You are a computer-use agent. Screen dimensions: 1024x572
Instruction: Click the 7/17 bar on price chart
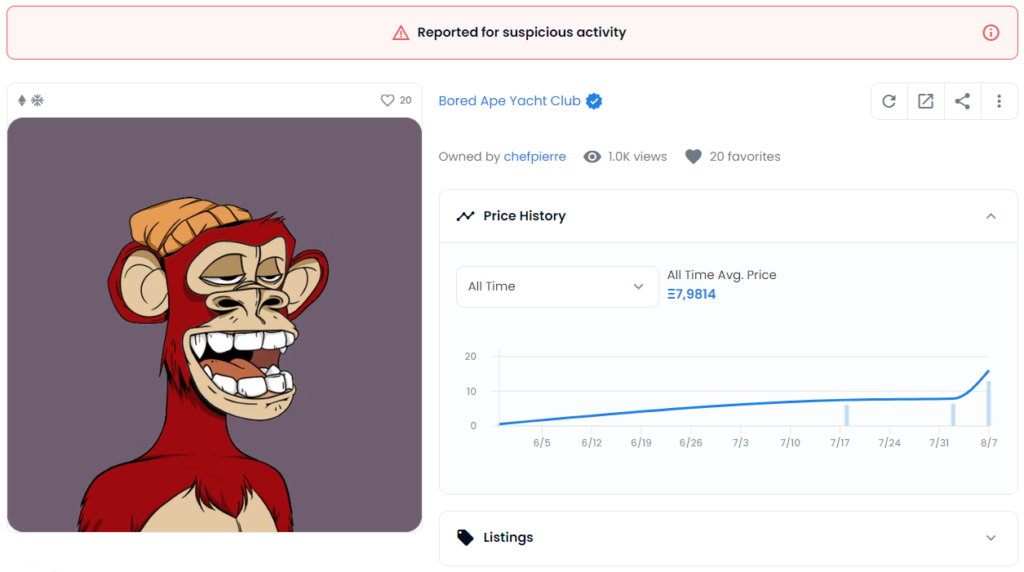(x=847, y=415)
